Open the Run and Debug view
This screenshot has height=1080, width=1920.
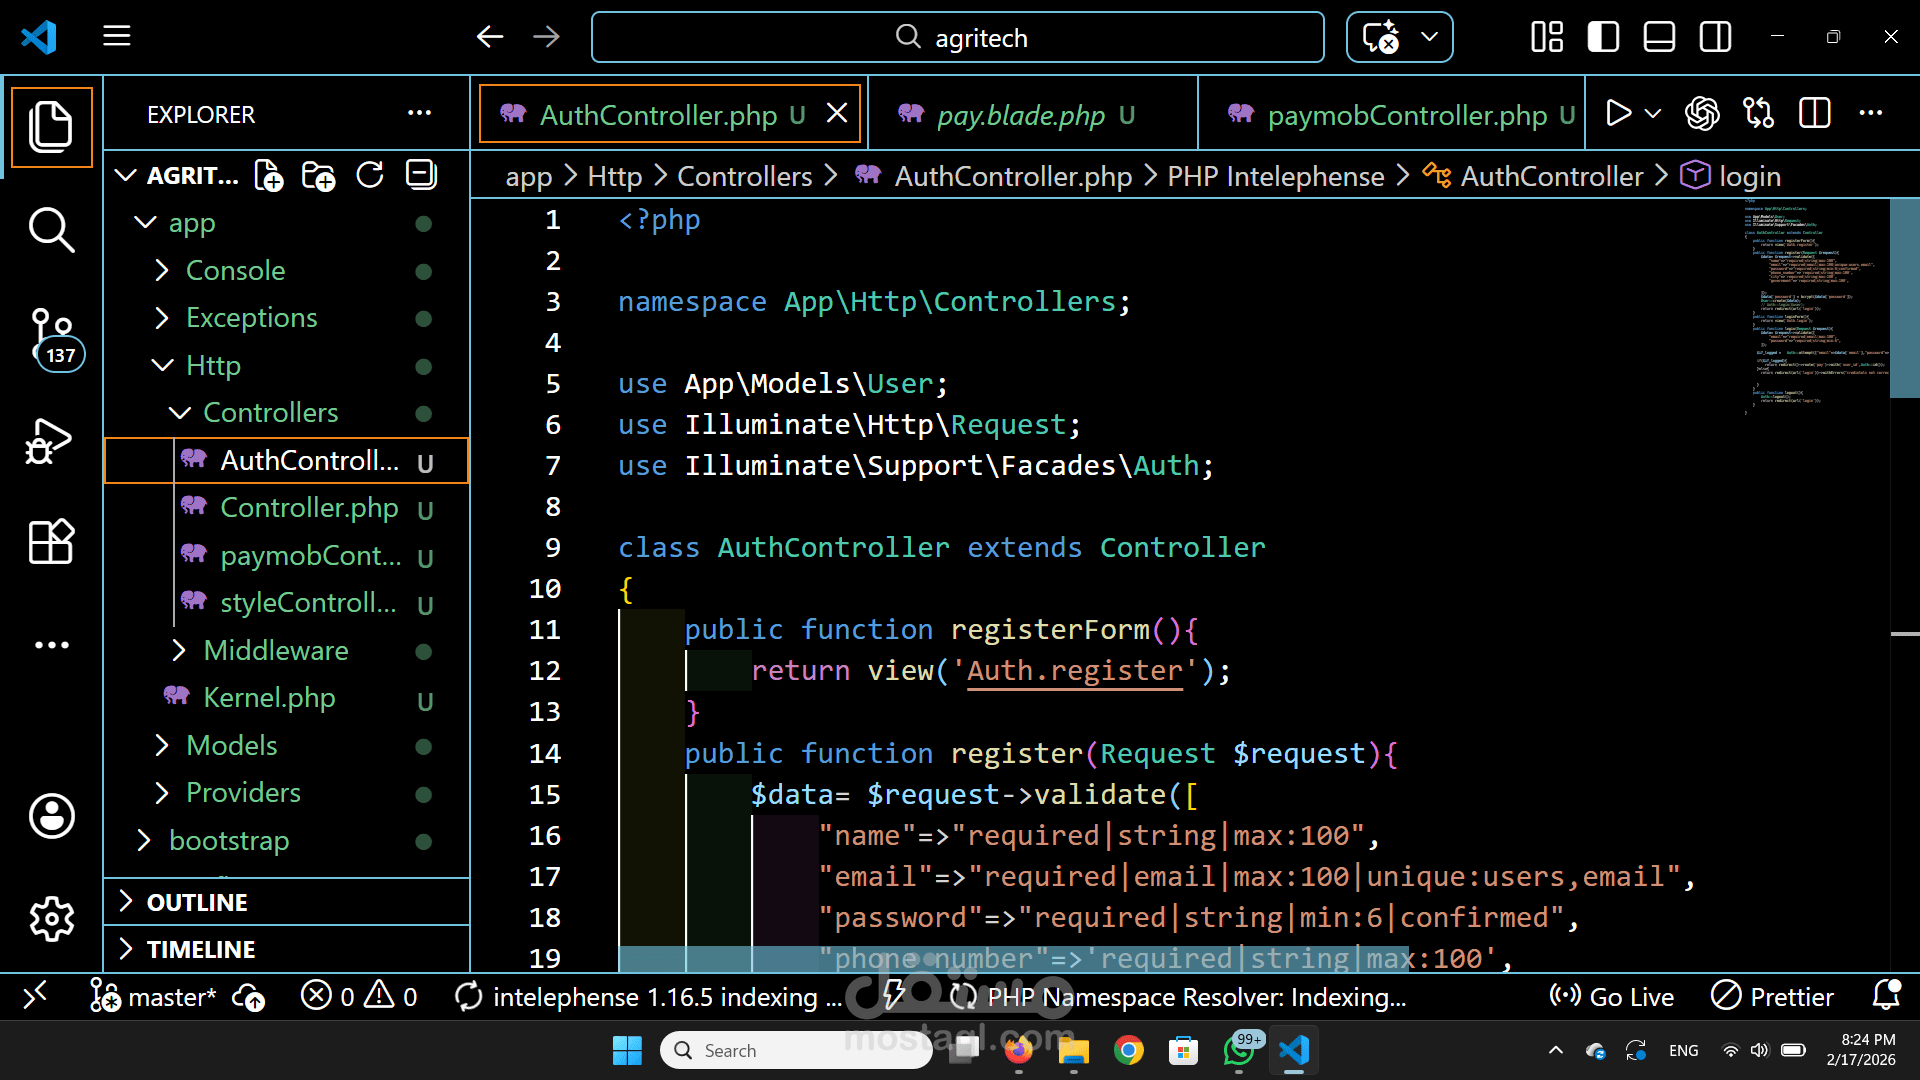click(51, 441)
